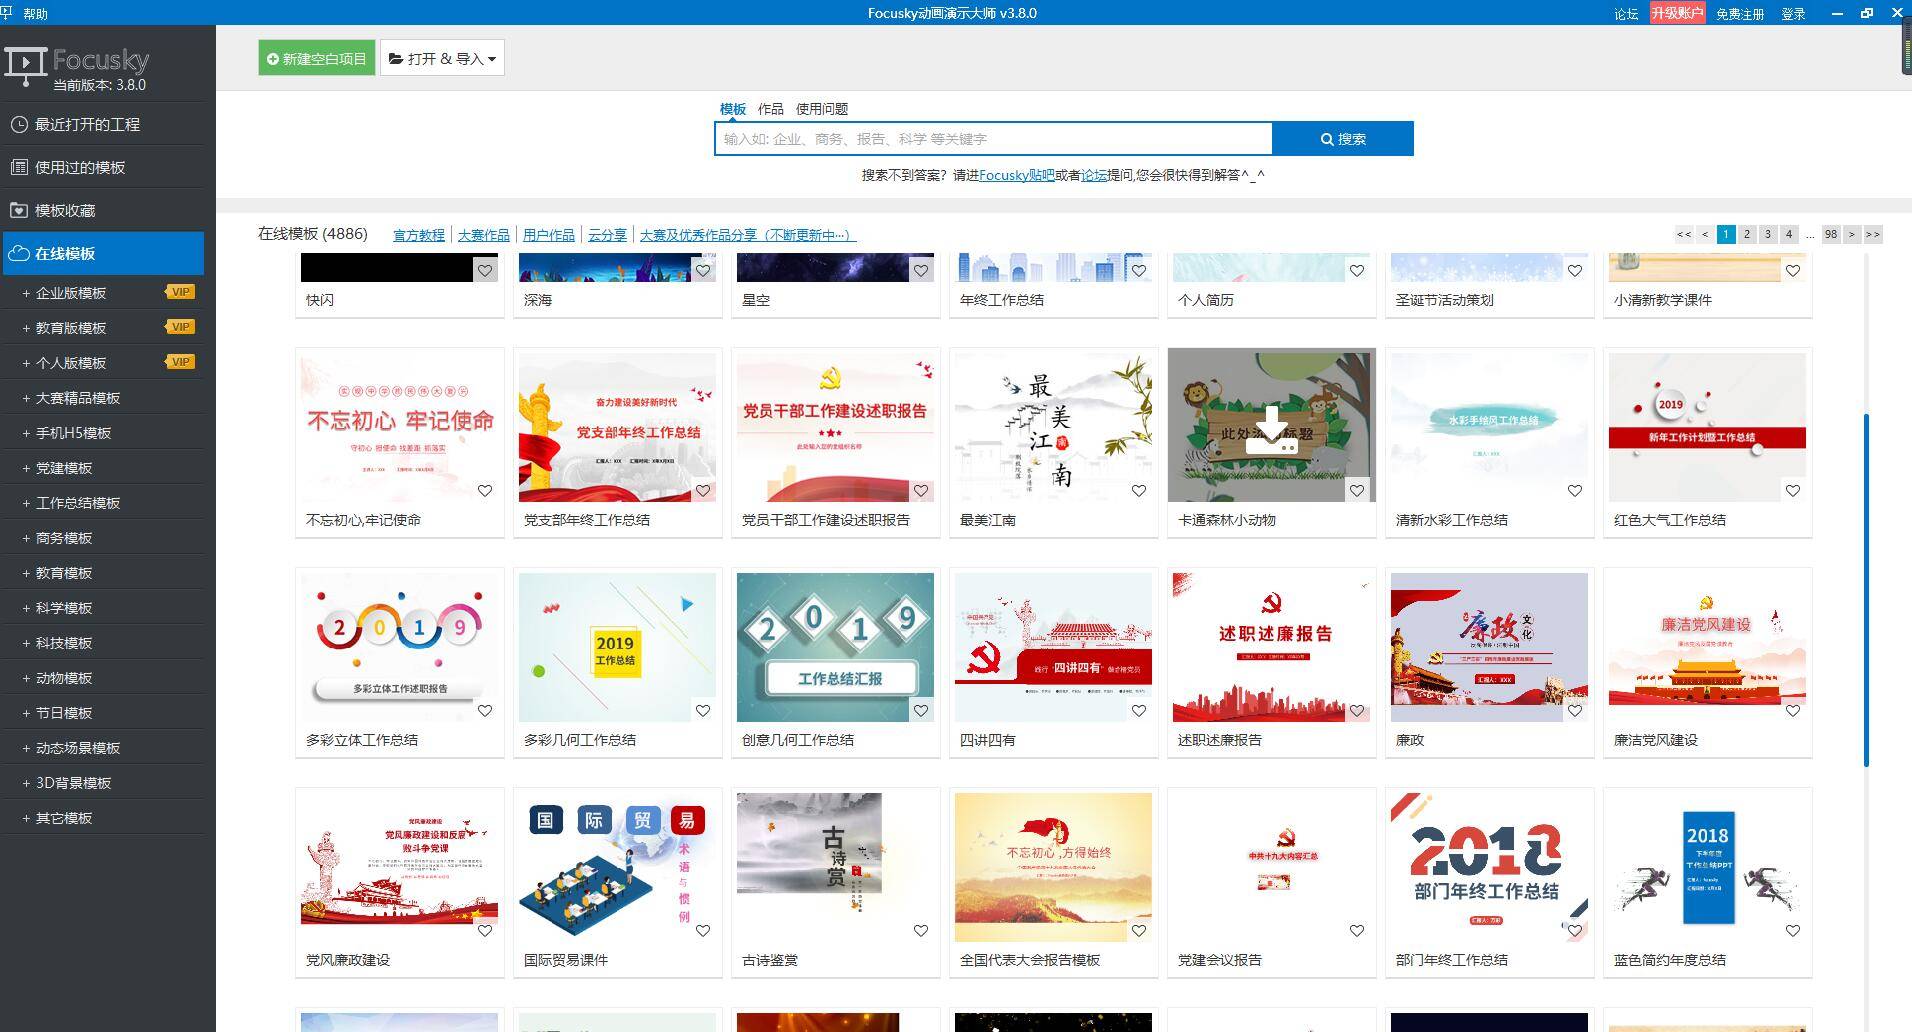The height and width of the screenshot is (1032, 1912).
Task: Click the plus icon on 新建空白项目
Action: 273,59
